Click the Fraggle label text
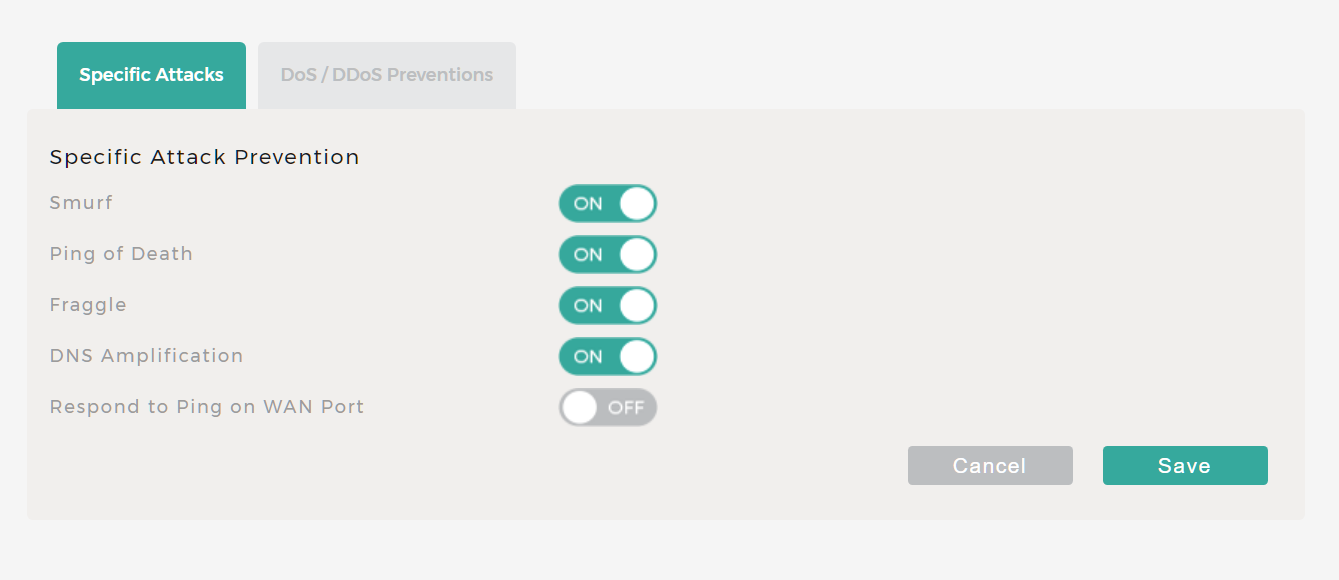This screenshot has height=580, width=1339. (88, 305)
